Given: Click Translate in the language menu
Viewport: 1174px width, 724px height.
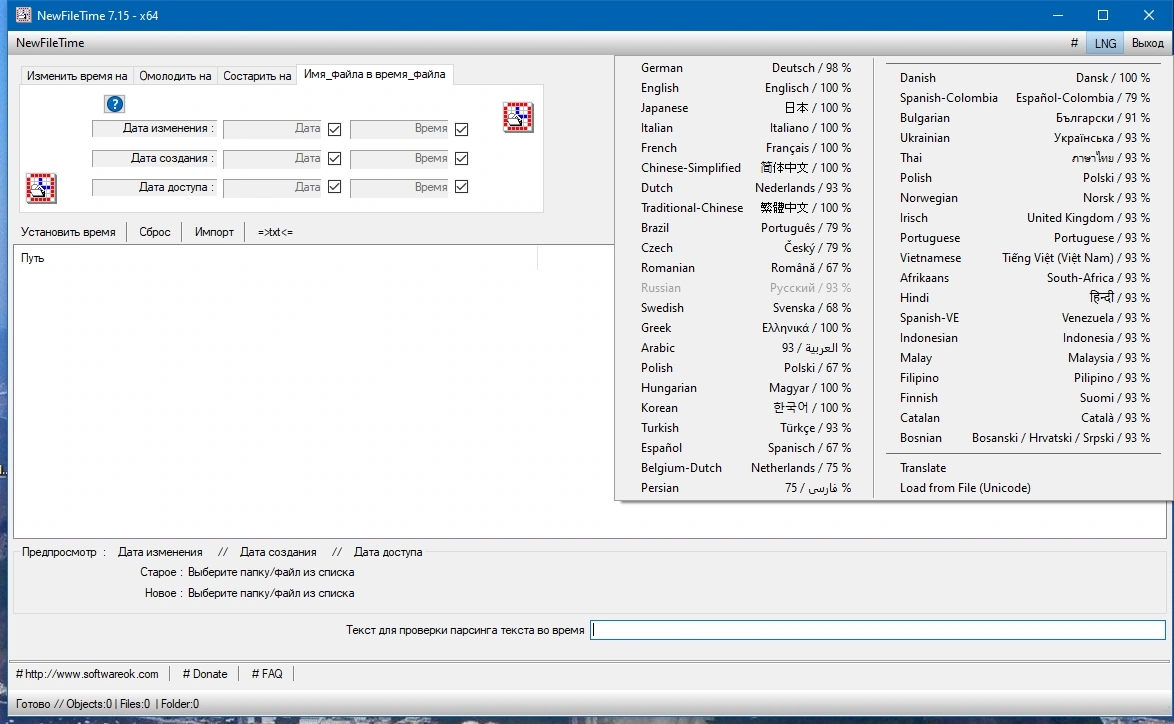Looking at the screenshot, I should click(1024, 468).
